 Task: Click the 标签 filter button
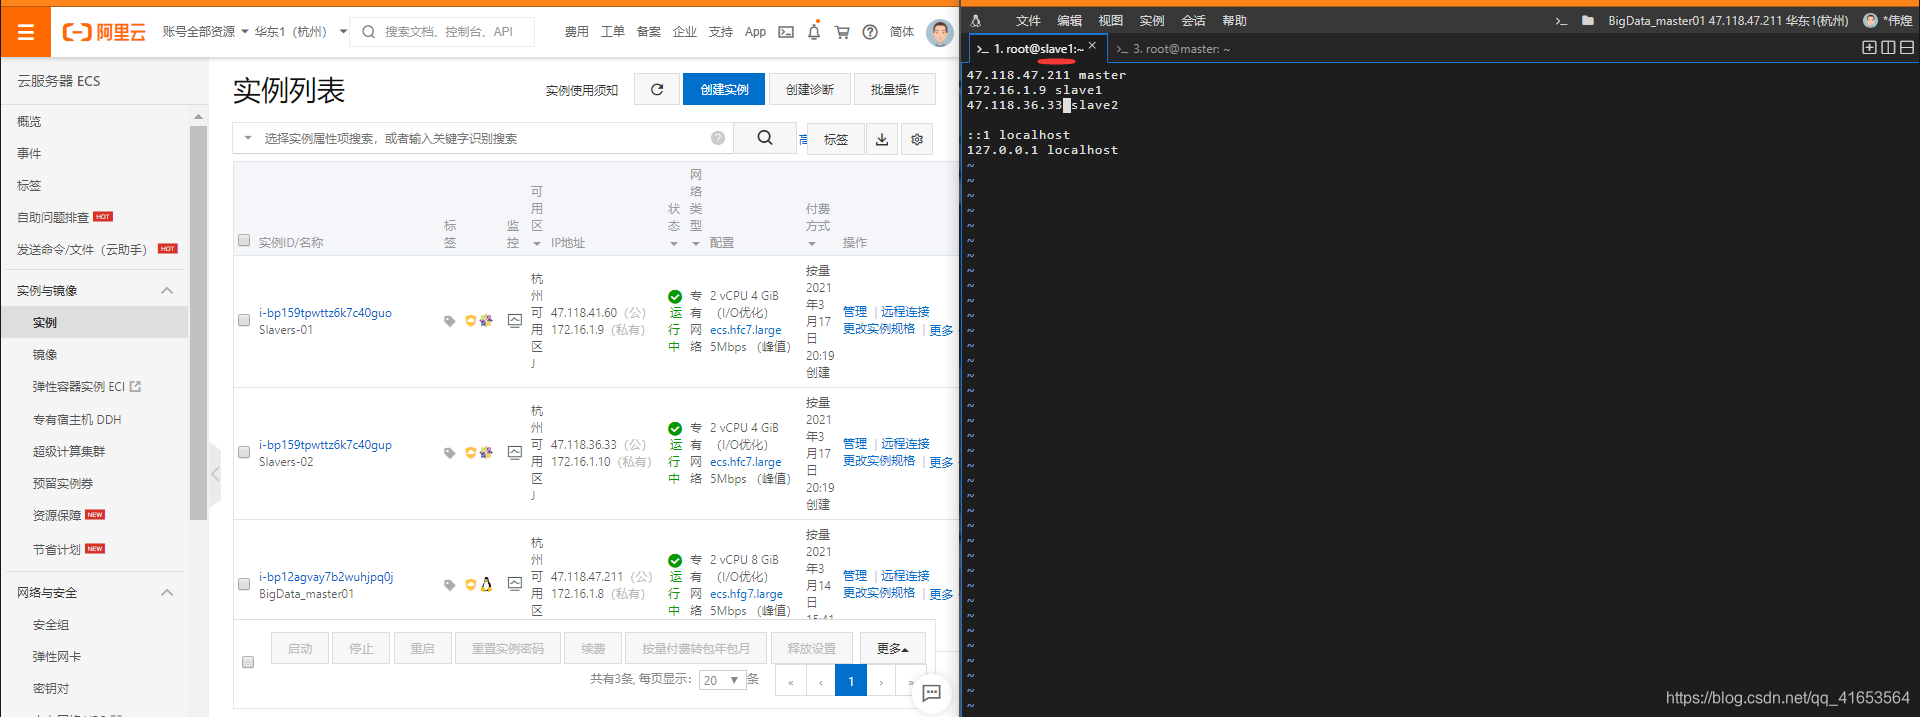(835, 139)
